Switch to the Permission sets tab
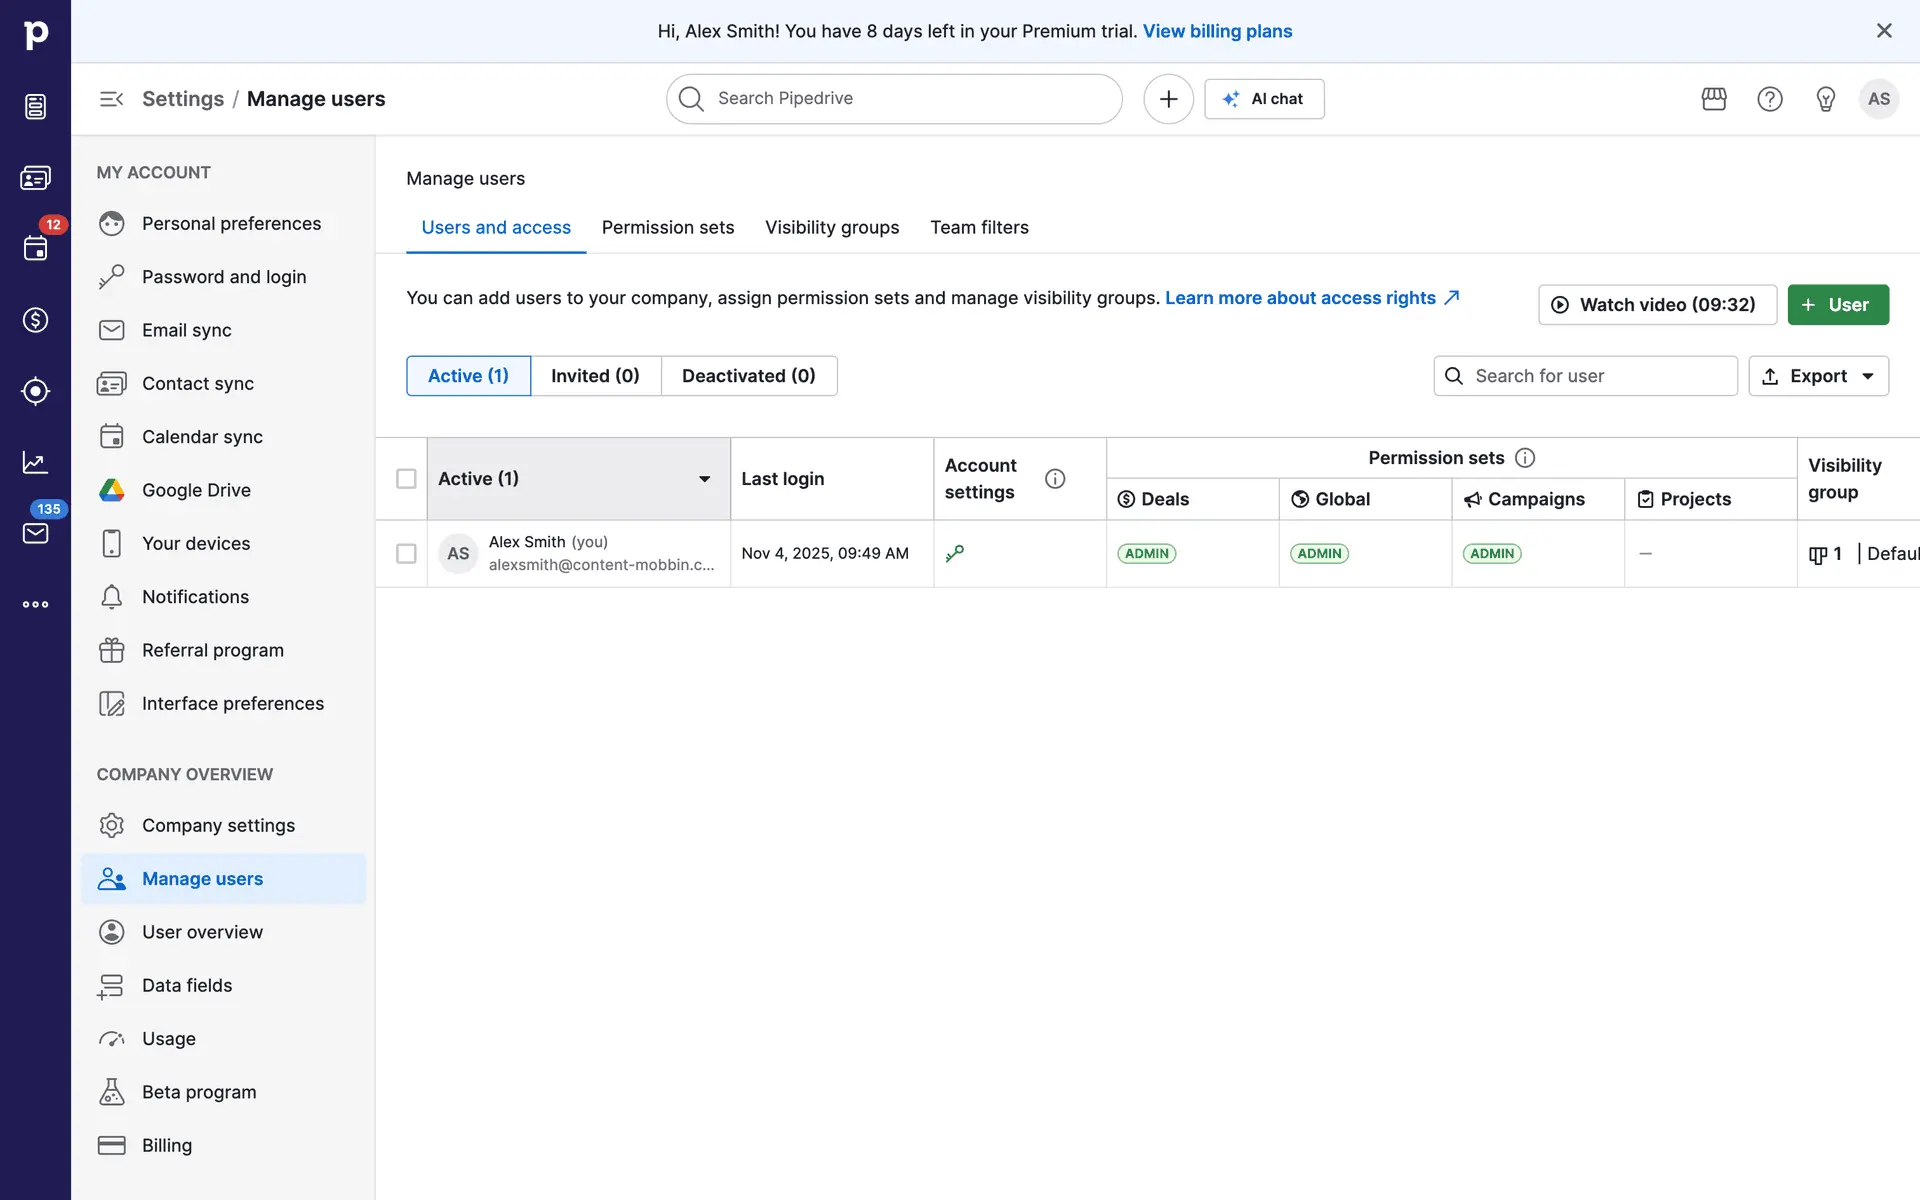The height and width of the screenshot is (1200, 1920). click(668, 227)
